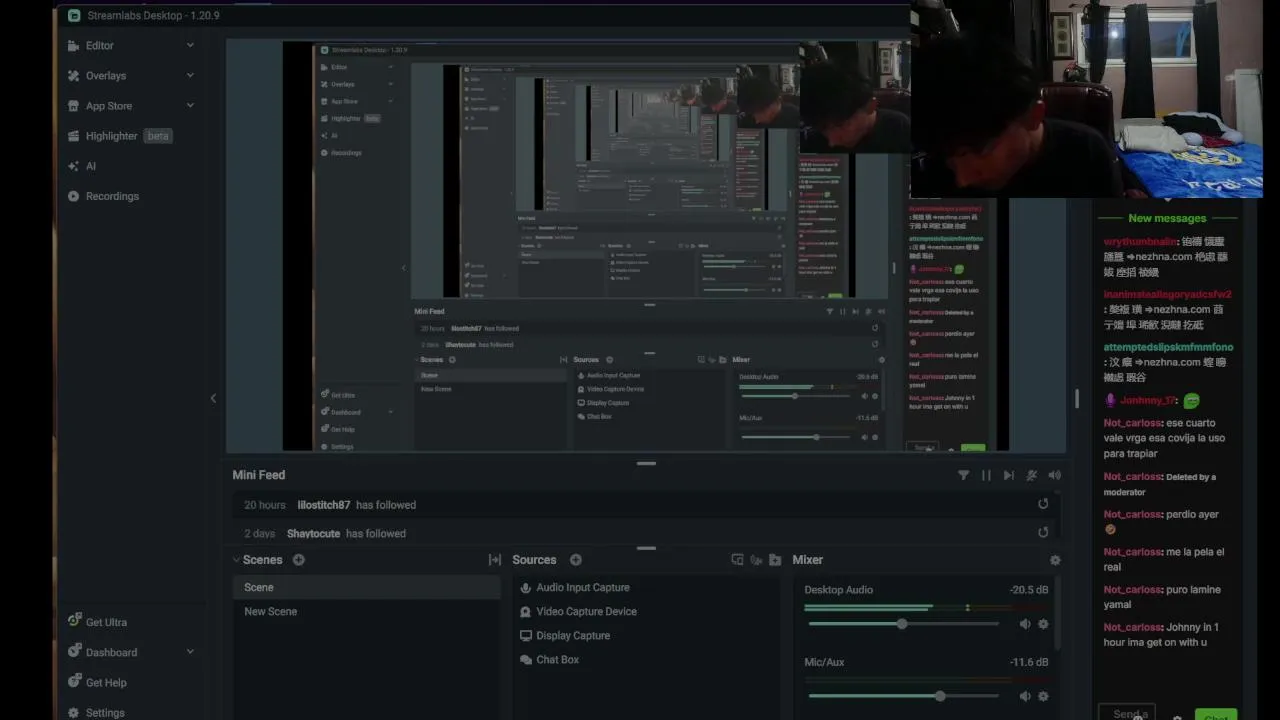
Task: Open the Mixer advanced settings gear
Action: [x=1055, y=561]
